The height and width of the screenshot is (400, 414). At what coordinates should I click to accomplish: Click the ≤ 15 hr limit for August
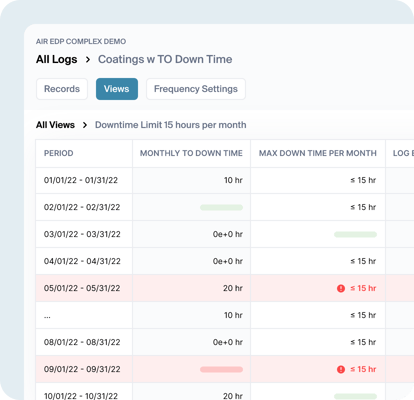coord(363,342)
